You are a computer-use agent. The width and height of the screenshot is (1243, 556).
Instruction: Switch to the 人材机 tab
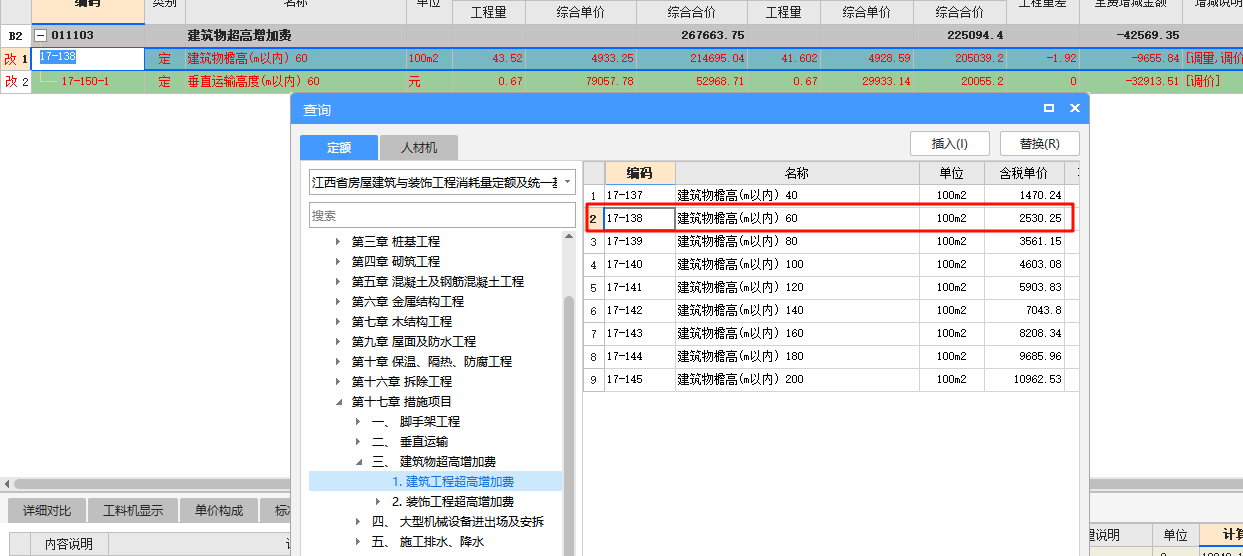(419, 147)
